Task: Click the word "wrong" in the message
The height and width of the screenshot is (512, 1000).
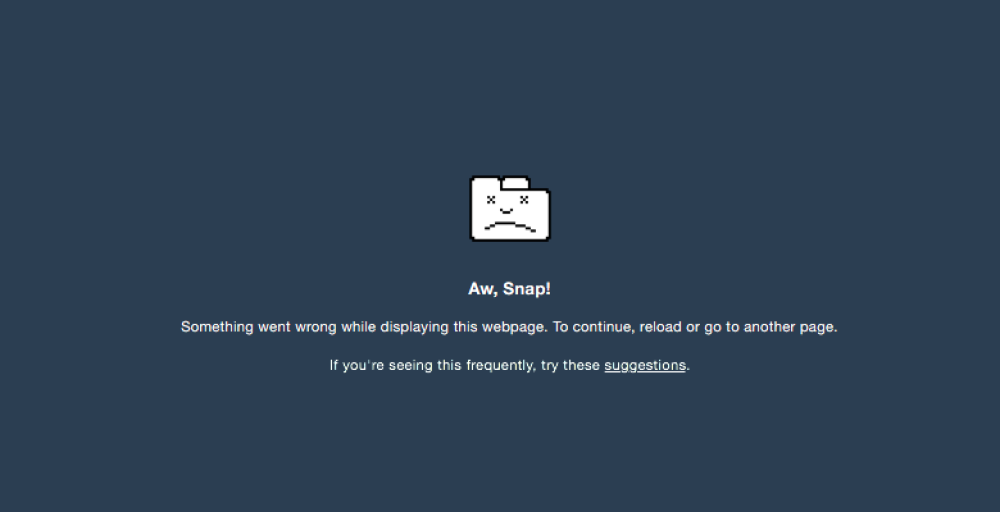Action: coord(315,327)
